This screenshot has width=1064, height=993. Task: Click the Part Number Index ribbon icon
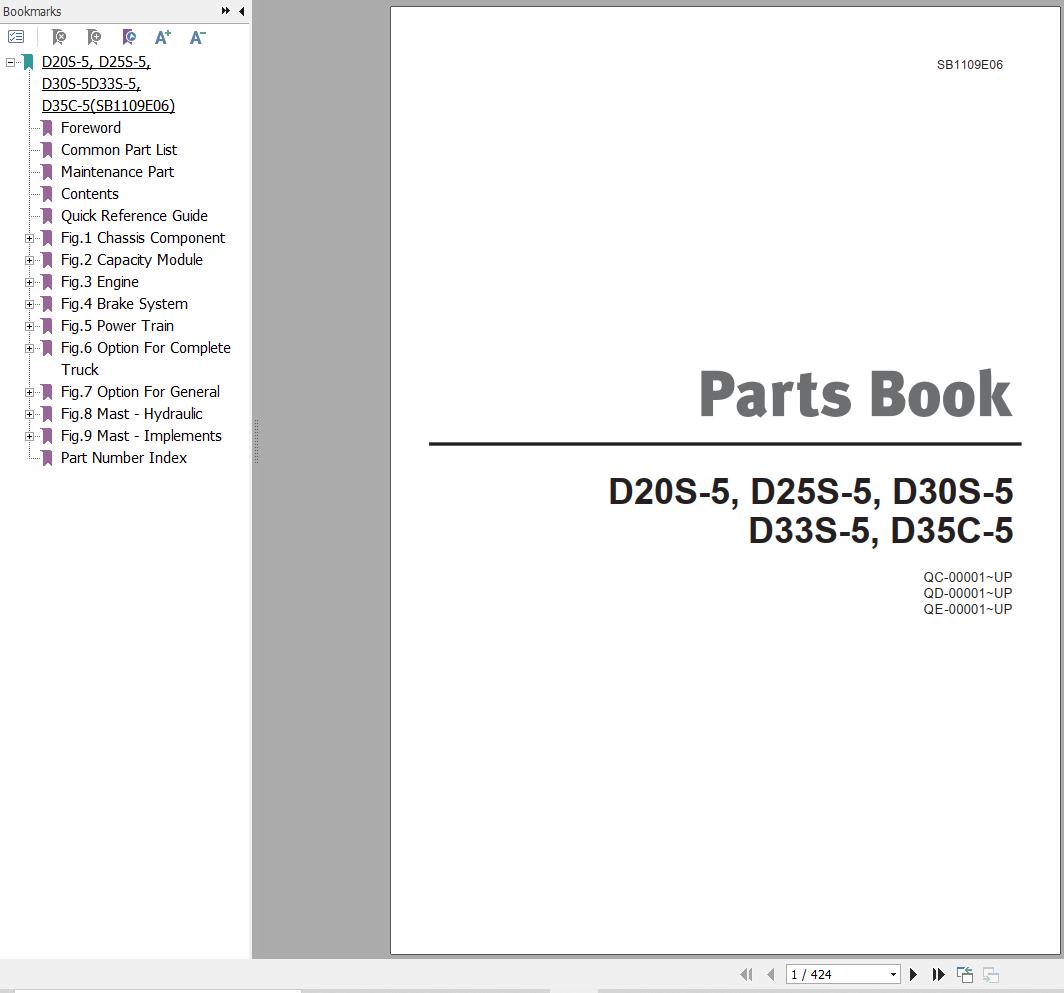point(47,458)
